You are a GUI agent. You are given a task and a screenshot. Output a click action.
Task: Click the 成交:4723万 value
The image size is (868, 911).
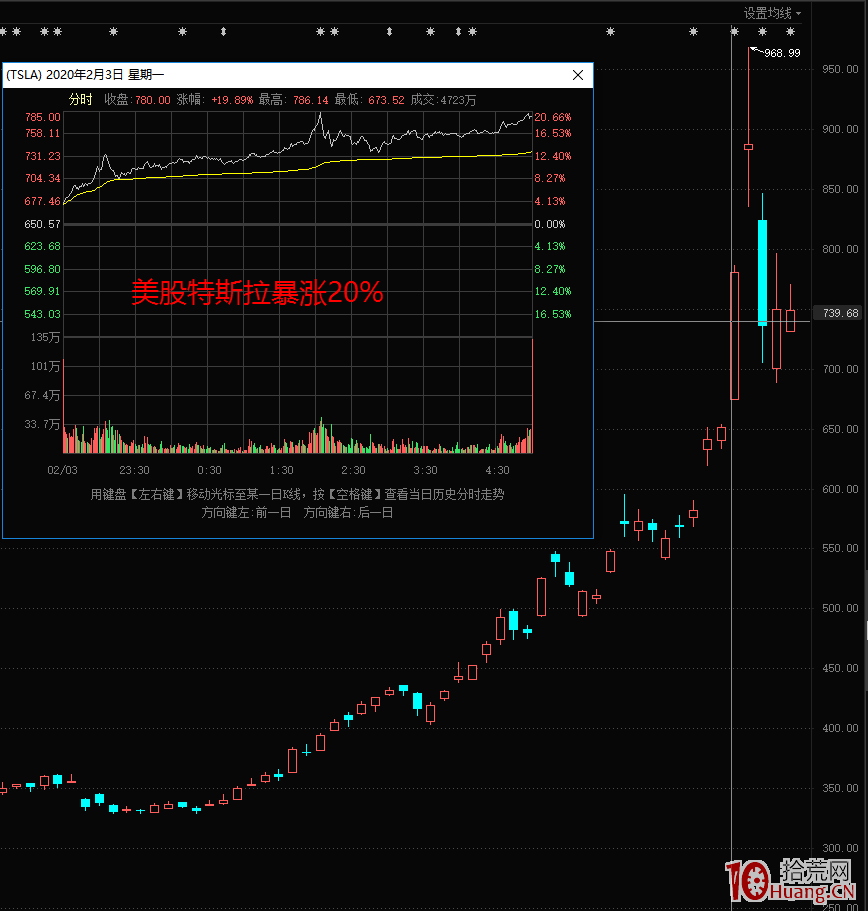pos(443,100)
